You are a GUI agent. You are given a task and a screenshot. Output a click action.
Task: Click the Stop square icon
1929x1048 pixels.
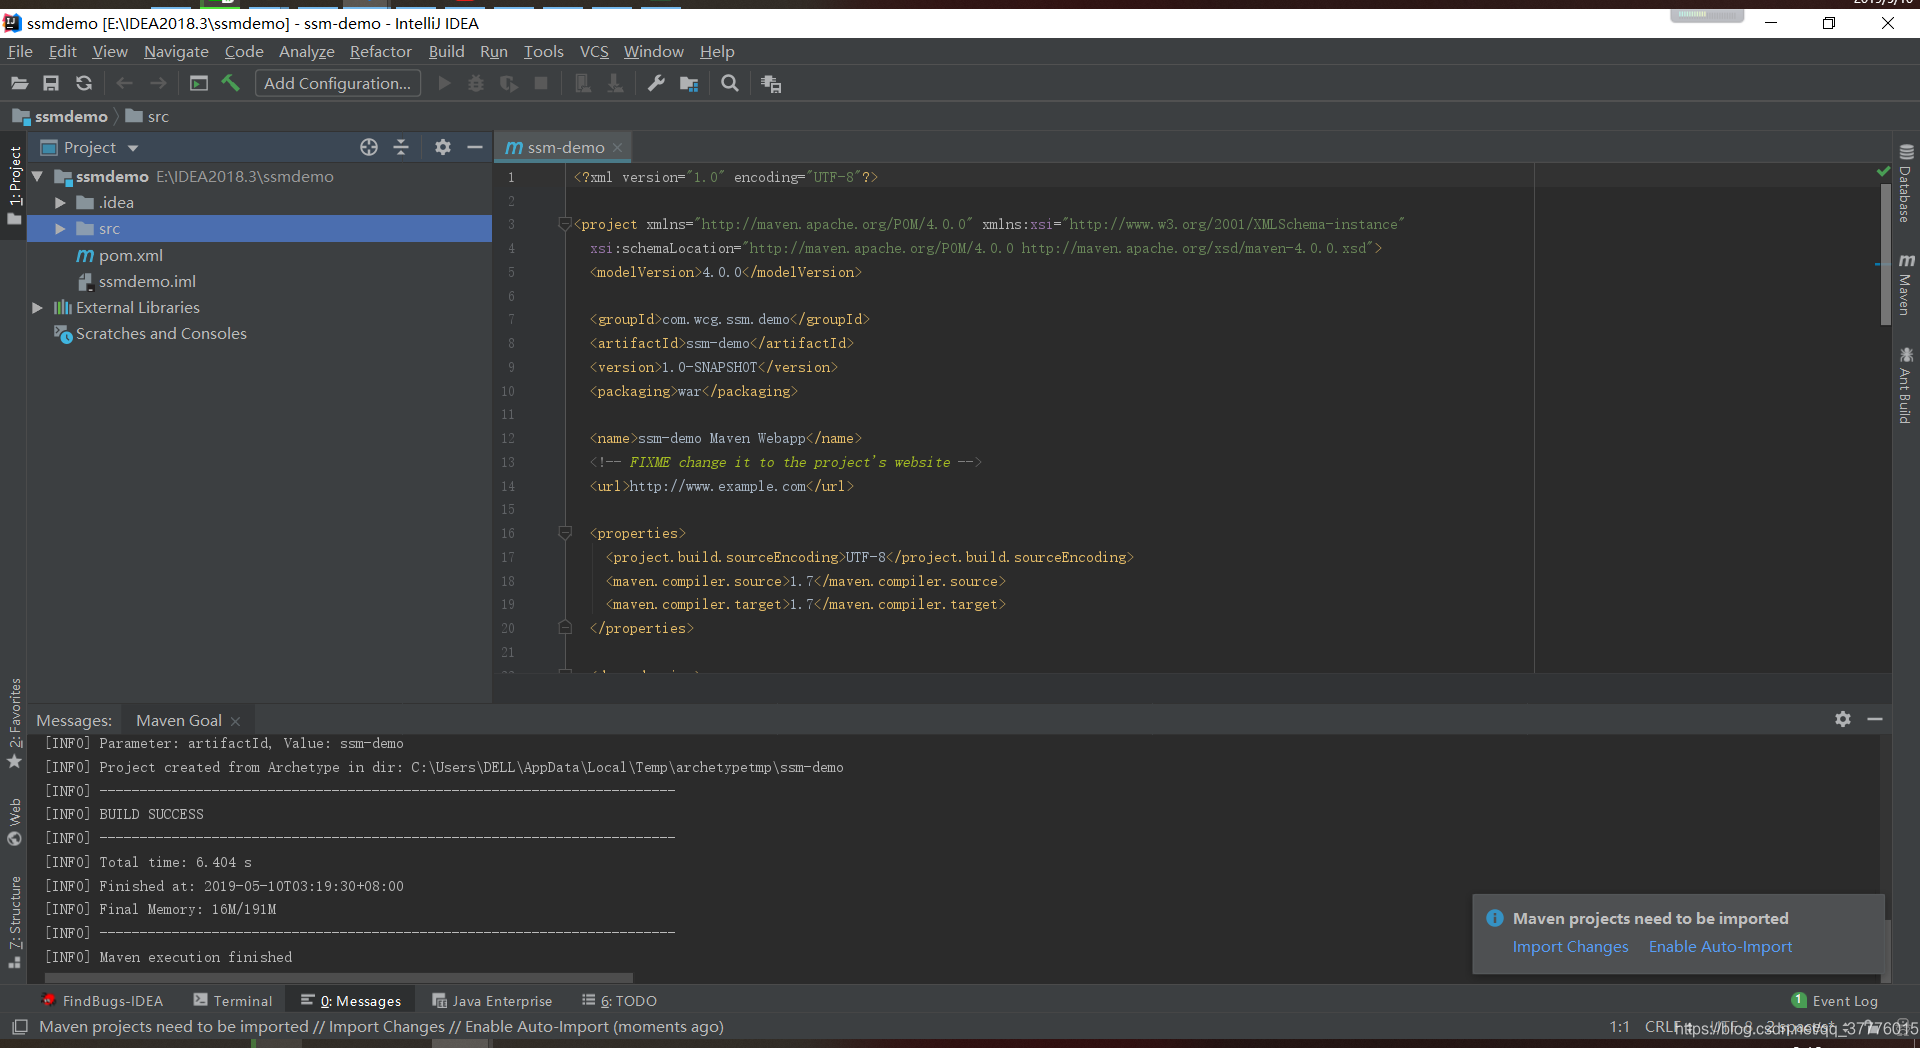[x=541, y=84]
